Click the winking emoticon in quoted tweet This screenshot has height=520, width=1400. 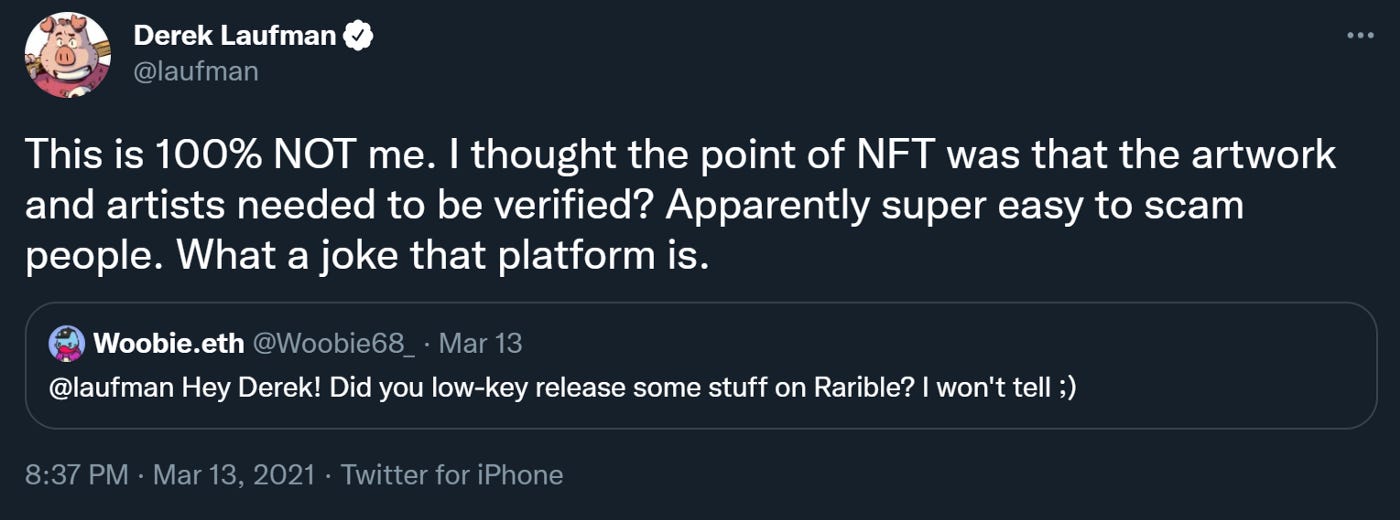pyautogui.click(x=1065, y=388)
